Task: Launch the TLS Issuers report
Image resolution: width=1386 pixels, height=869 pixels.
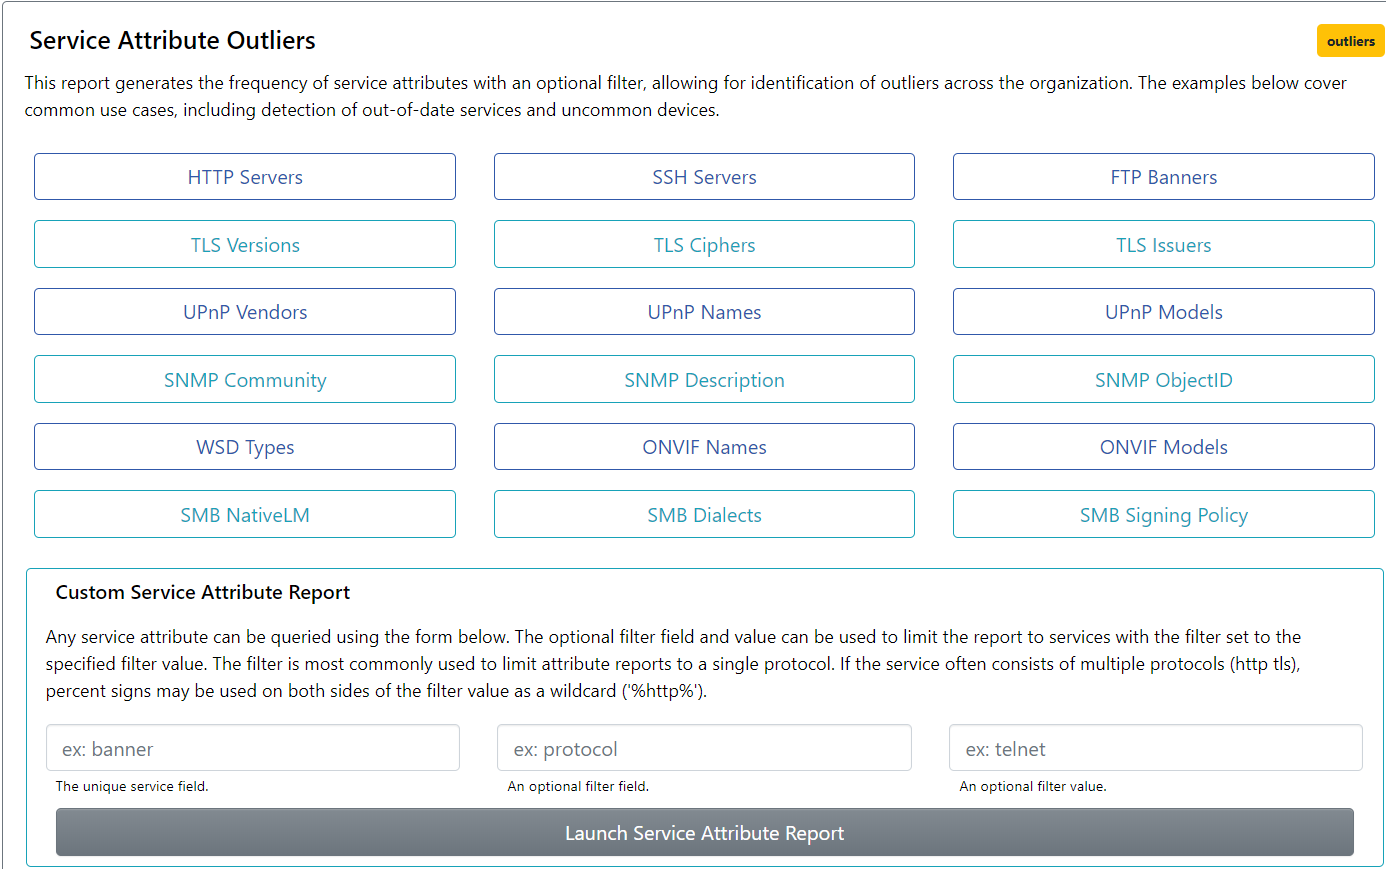Action: pyautogui.click(x=1163, y=244)
